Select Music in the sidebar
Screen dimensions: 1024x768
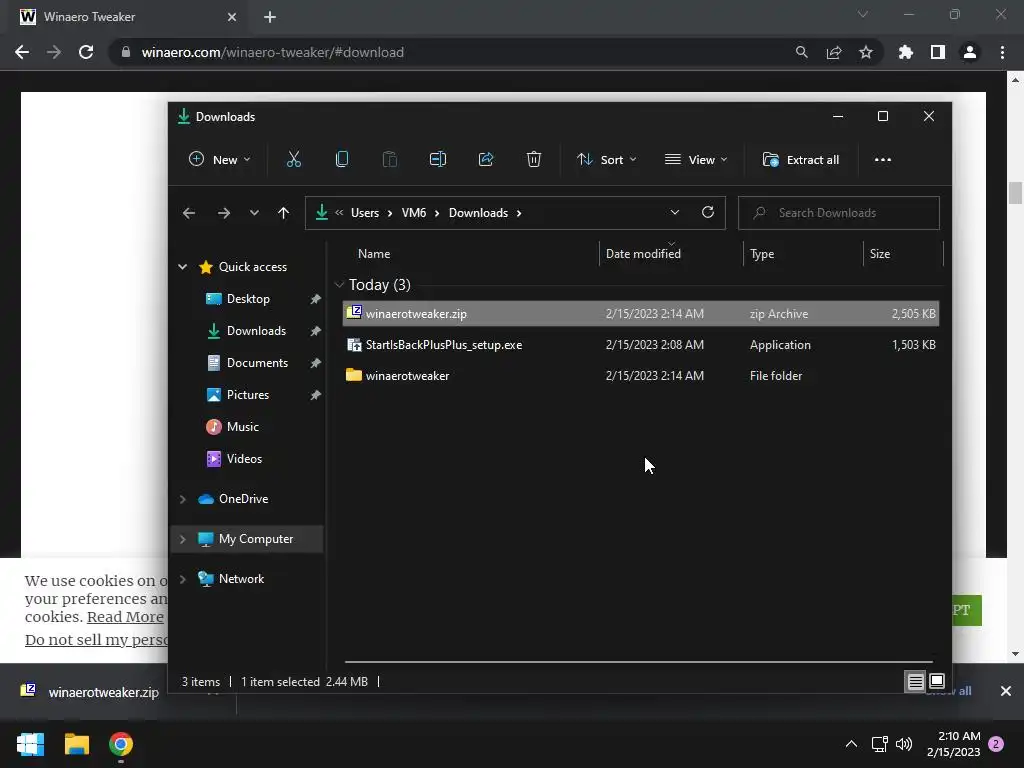click(x=242, y=426)
